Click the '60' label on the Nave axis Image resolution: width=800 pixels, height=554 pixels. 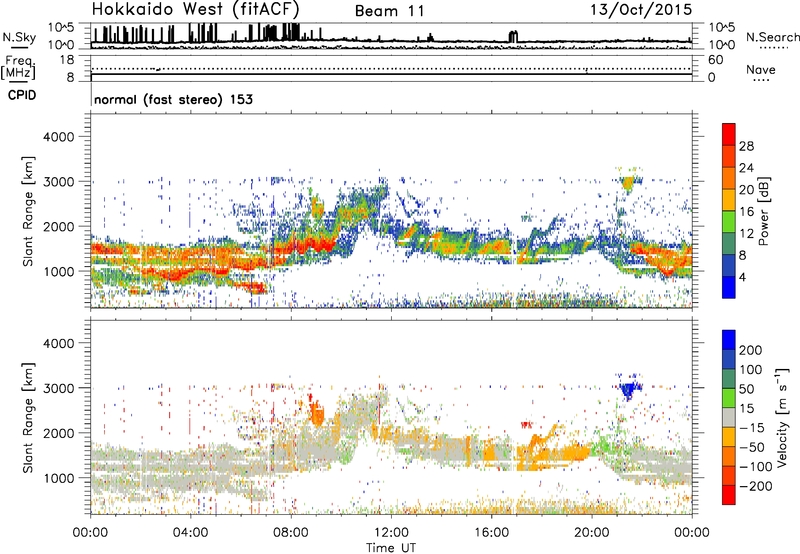pyautogui.click(x=715, y=60)
